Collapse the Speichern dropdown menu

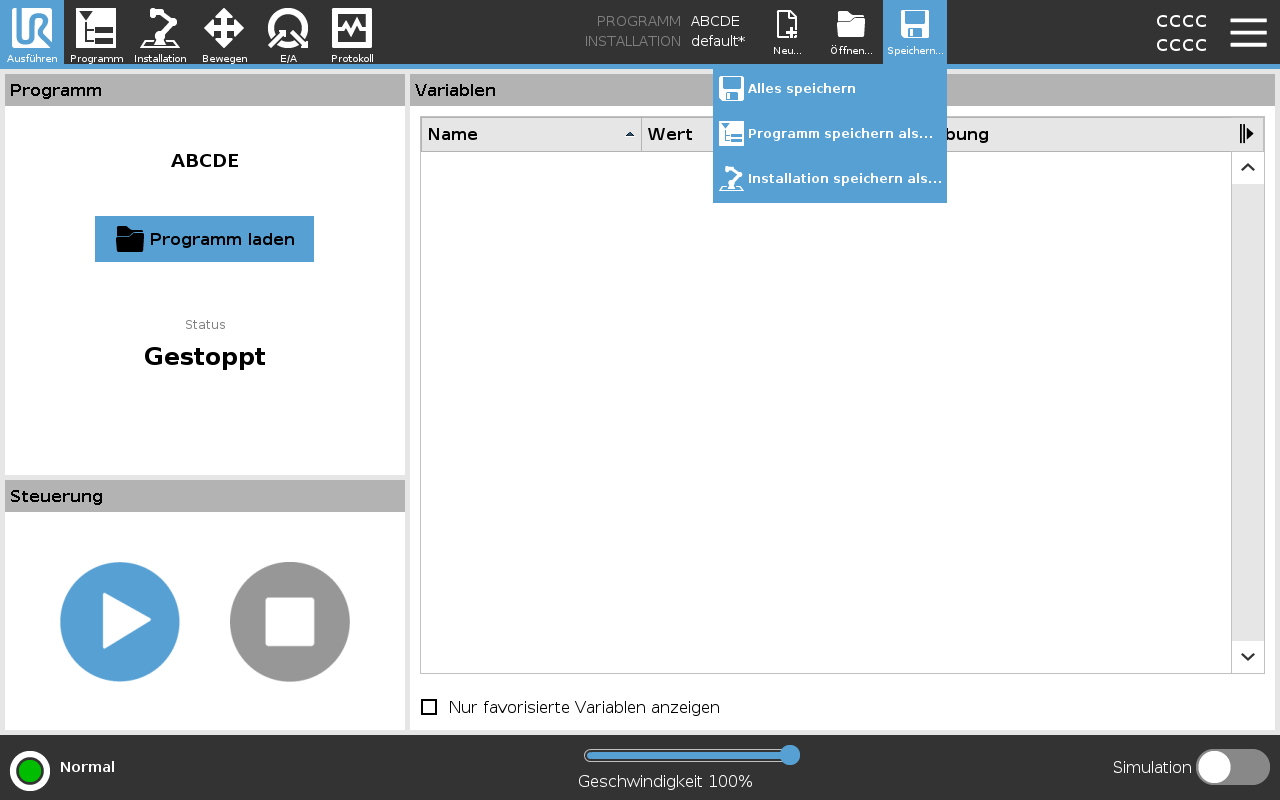[x=914, y=32]
